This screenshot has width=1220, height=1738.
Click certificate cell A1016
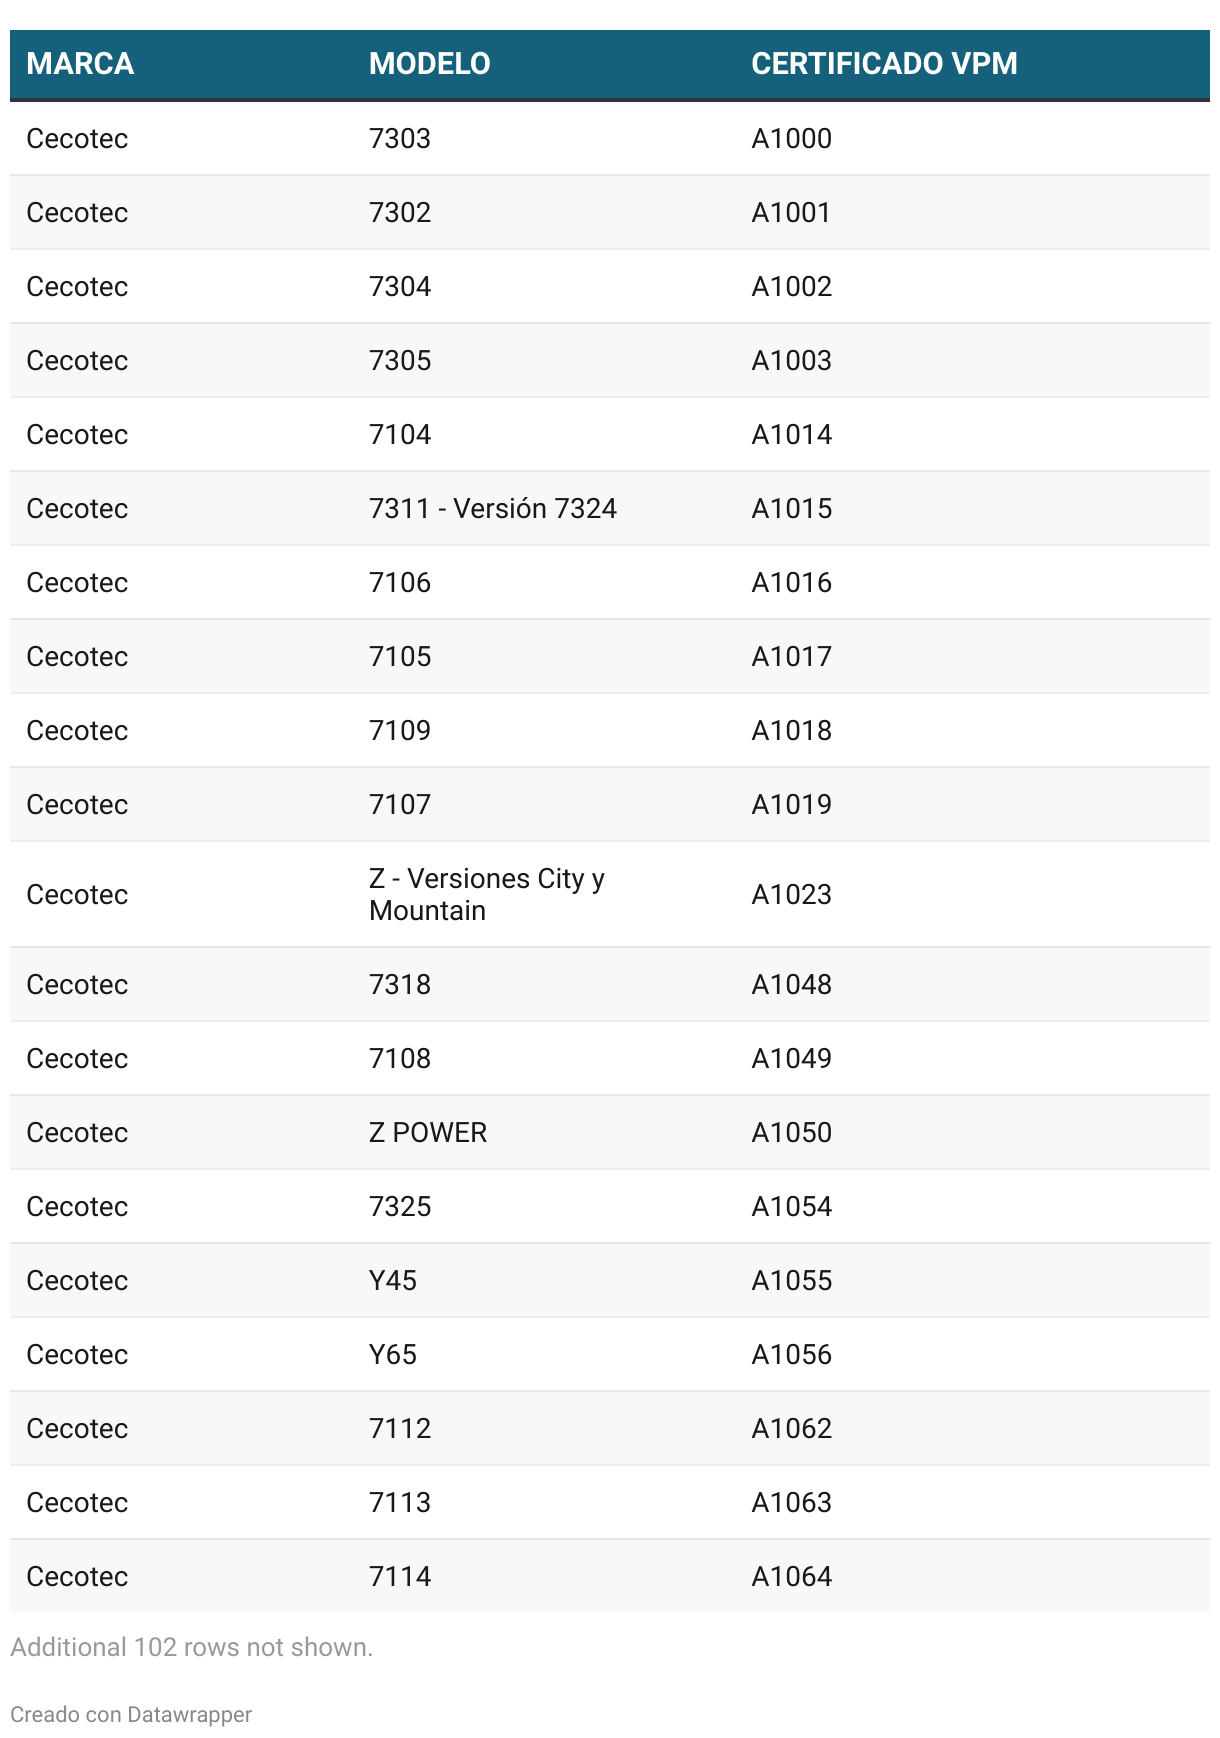tap(791, 582)
